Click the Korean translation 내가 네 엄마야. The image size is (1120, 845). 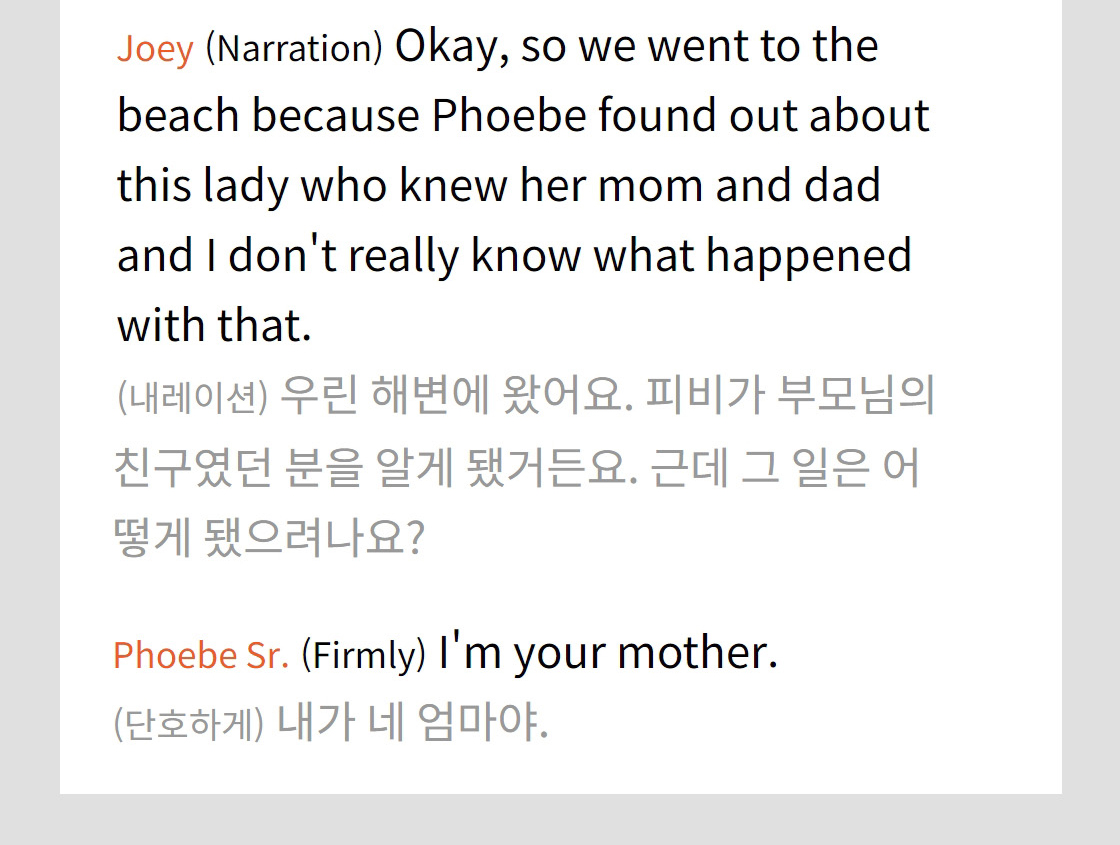tap(412, 723)
